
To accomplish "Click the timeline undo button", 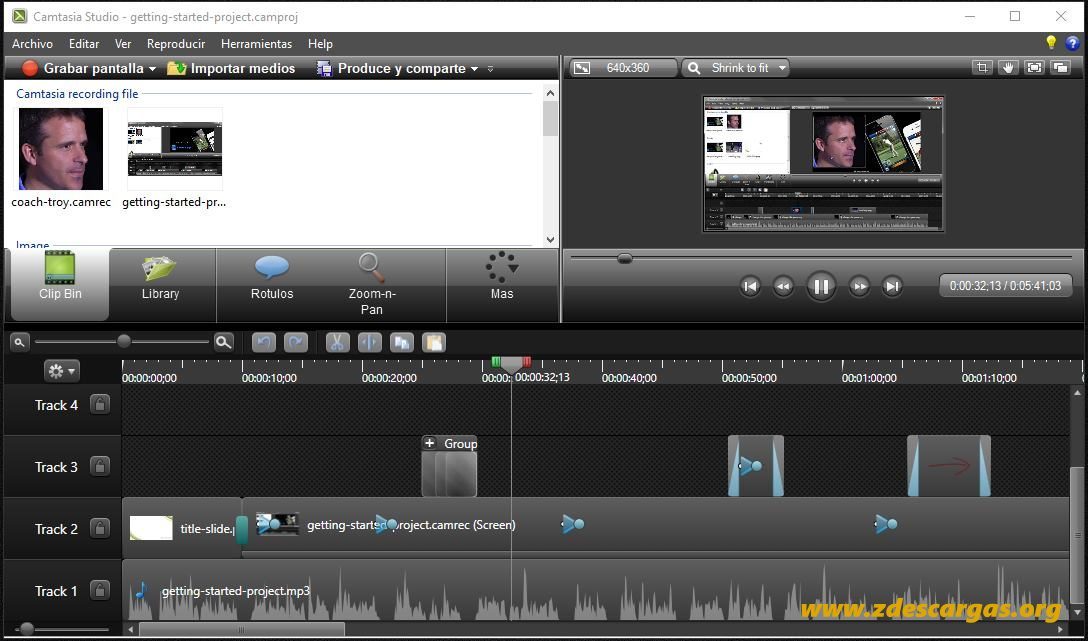I will coord(264,342).
